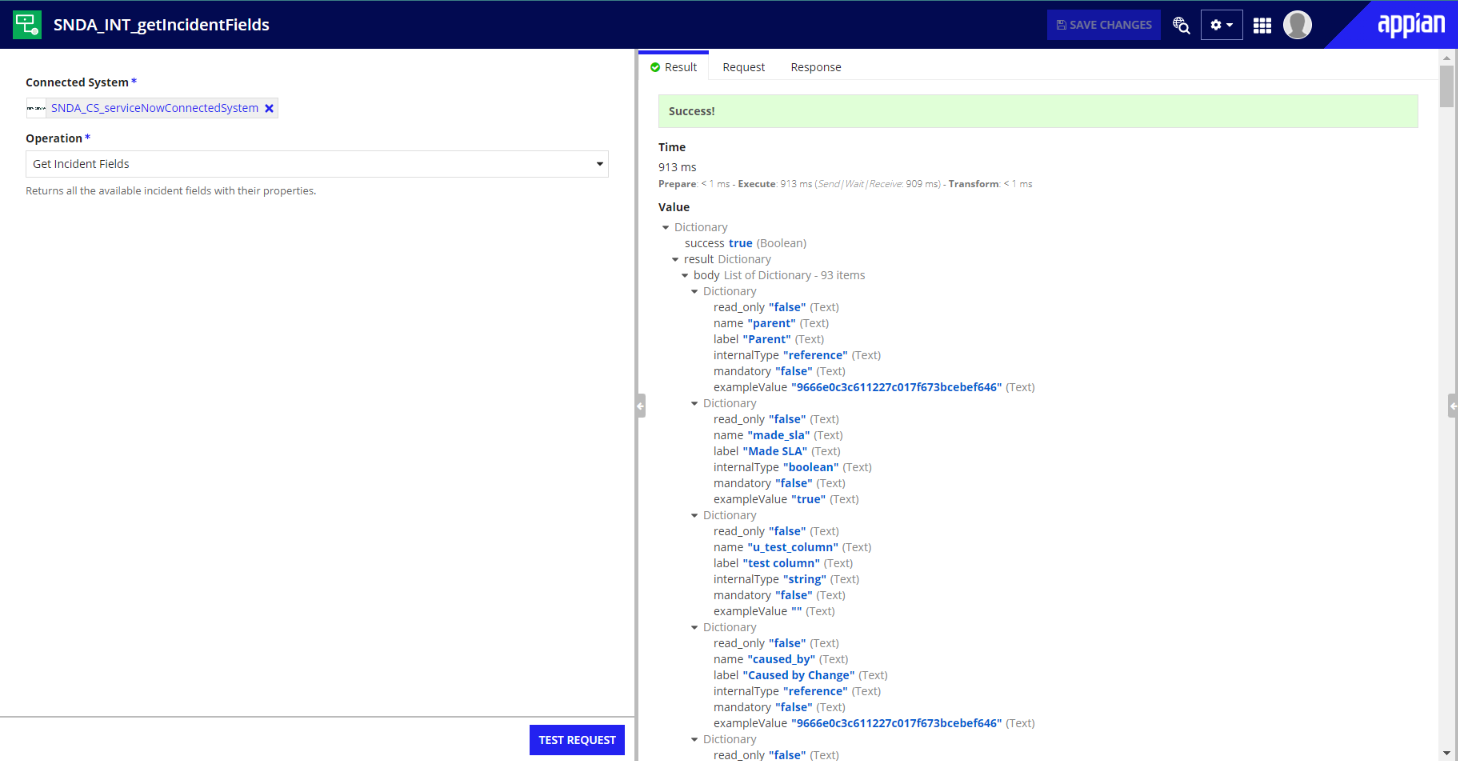Viewport: 1458px width, 761px height.
Task: Collapse the body List of Dictionary node
Action: (x=685, y=276)
